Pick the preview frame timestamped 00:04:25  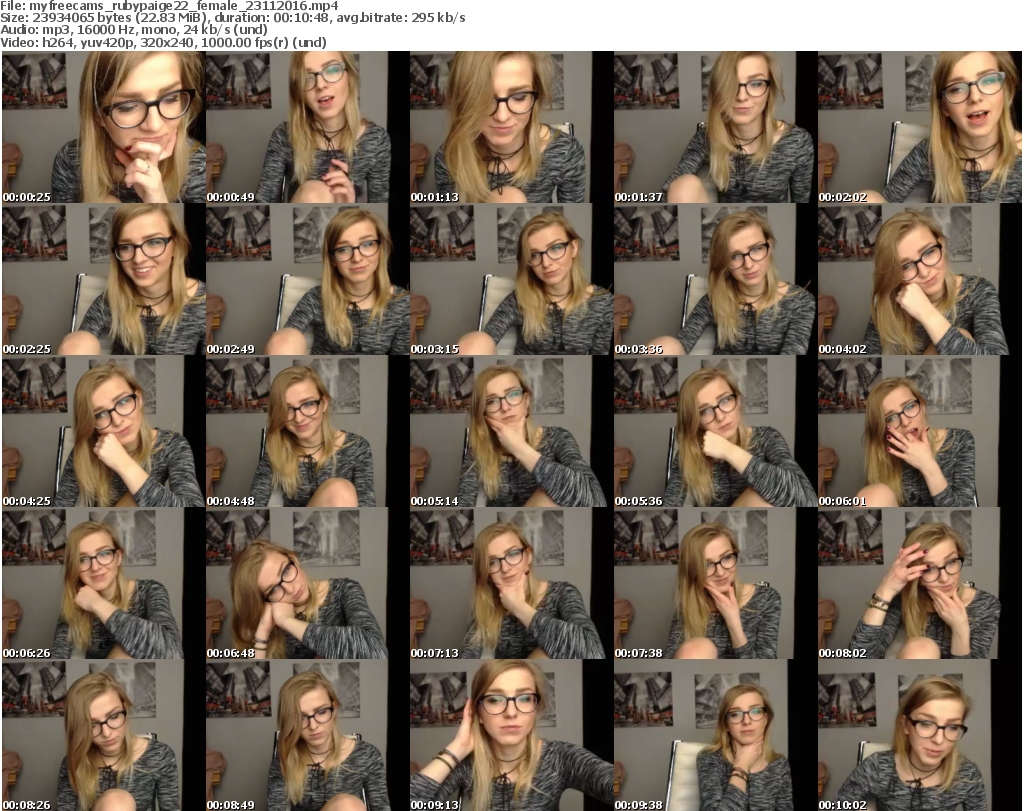tap(104, 432)
